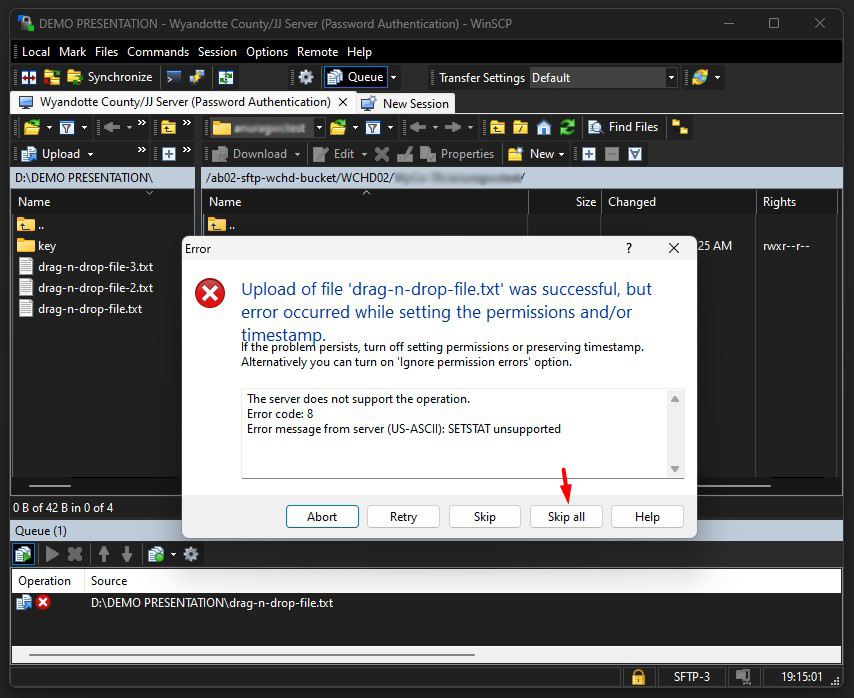Click the Download button

coord(250,154)
